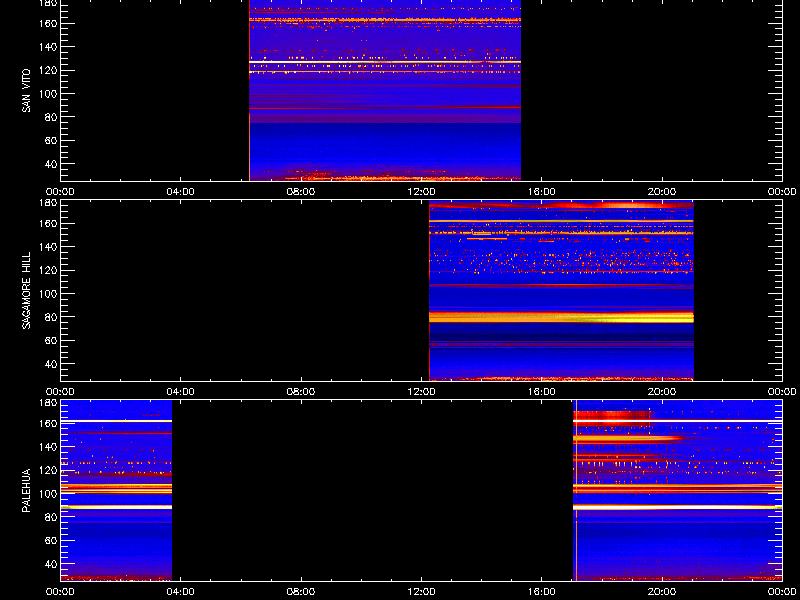The height and width of the screenshot is (600, 800).
Task: Click the 16:00 label under San Vito panel
Action: click(542, 192)
